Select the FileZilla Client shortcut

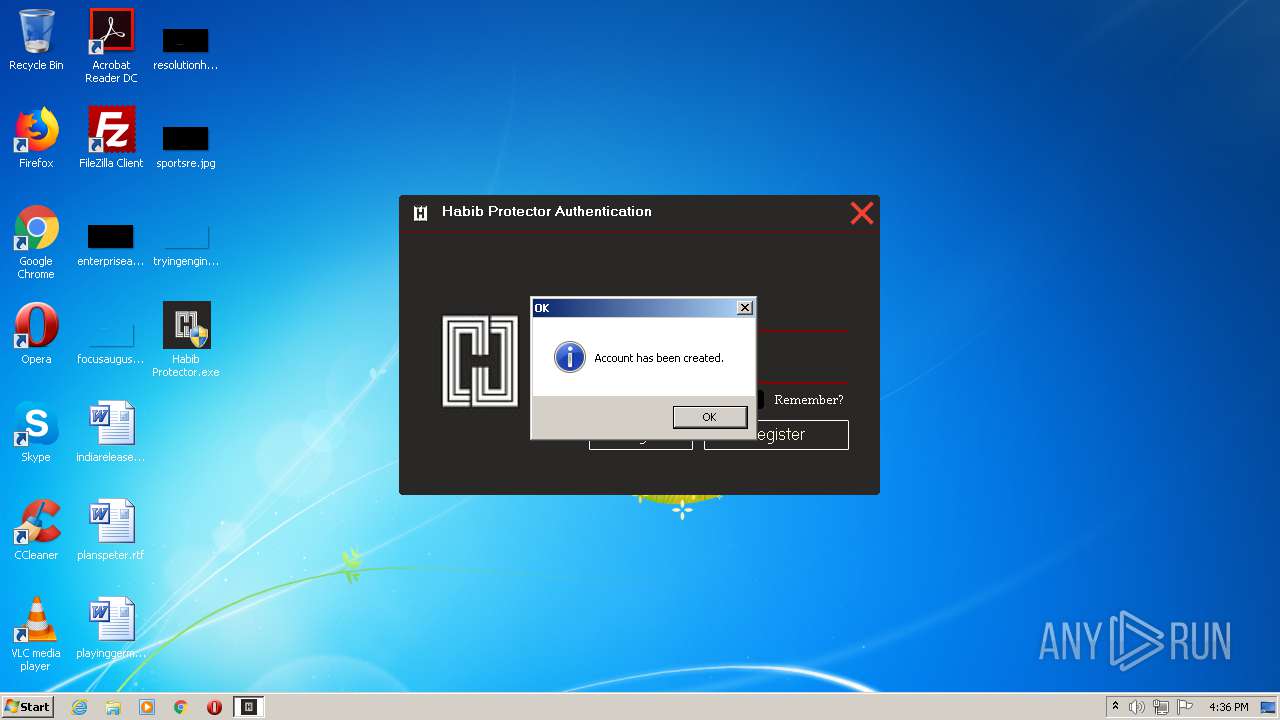point(111,138)
